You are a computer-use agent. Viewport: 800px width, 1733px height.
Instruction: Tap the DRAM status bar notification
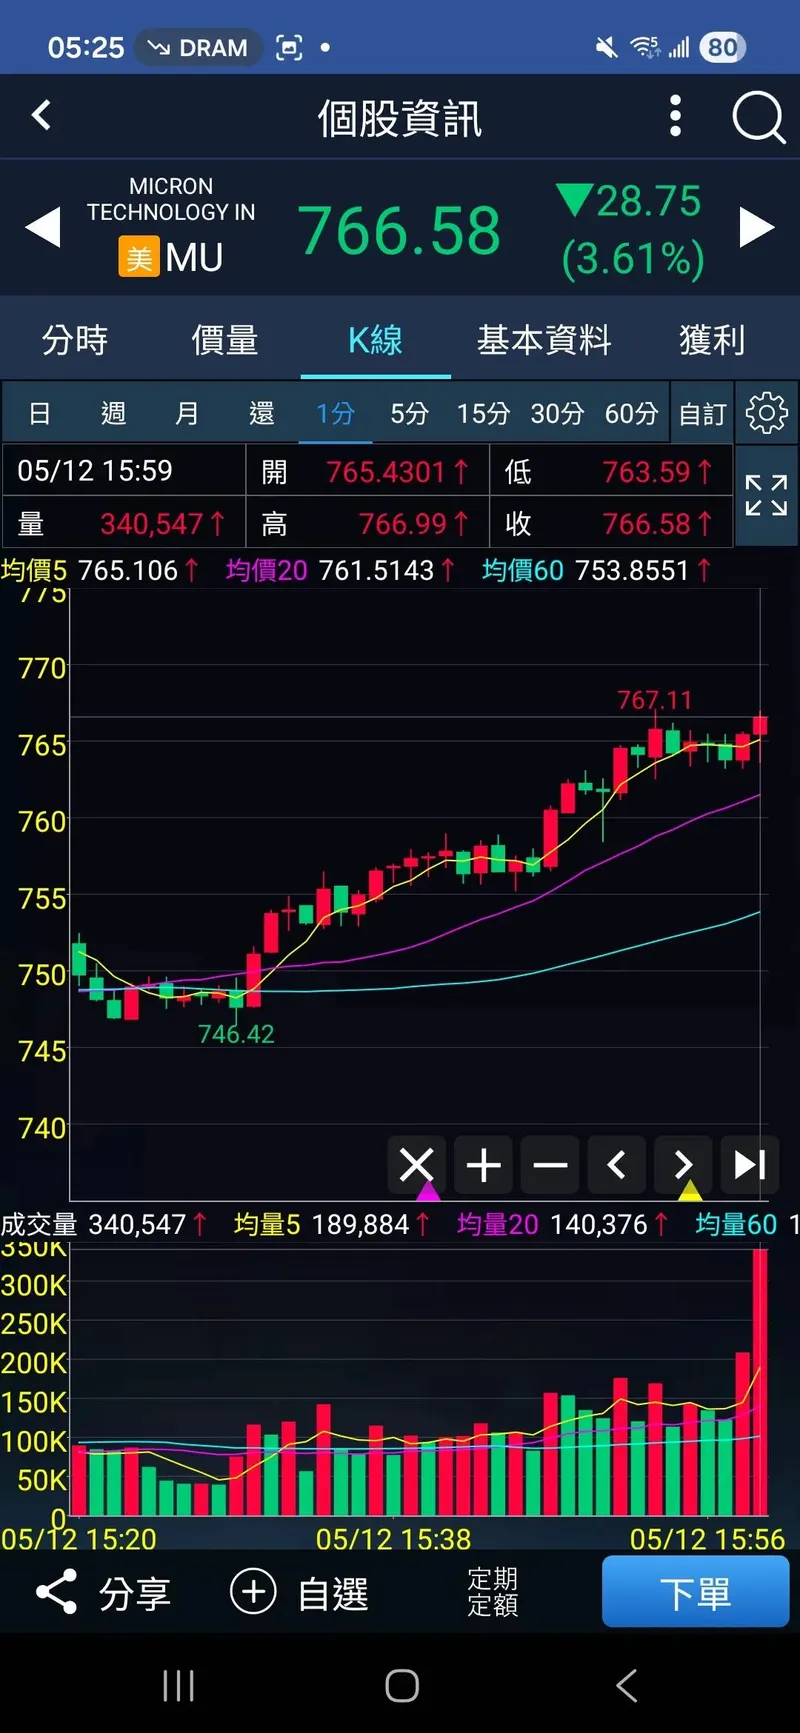coord(198,47)
